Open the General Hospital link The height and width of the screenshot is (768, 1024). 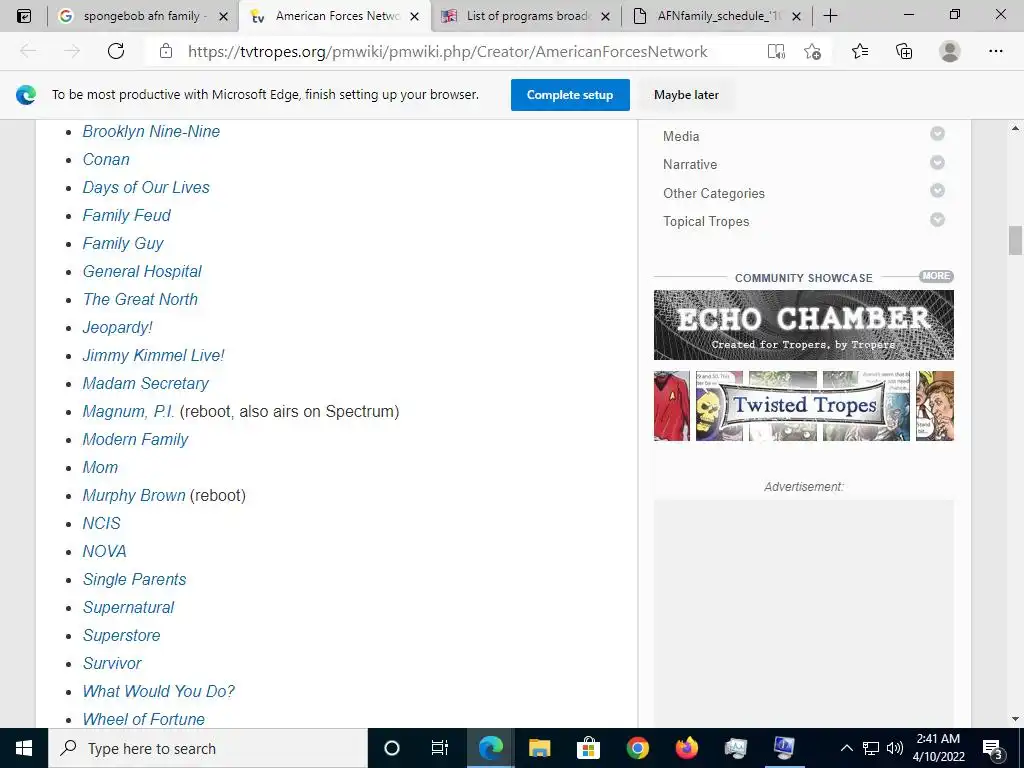point(142,272)
